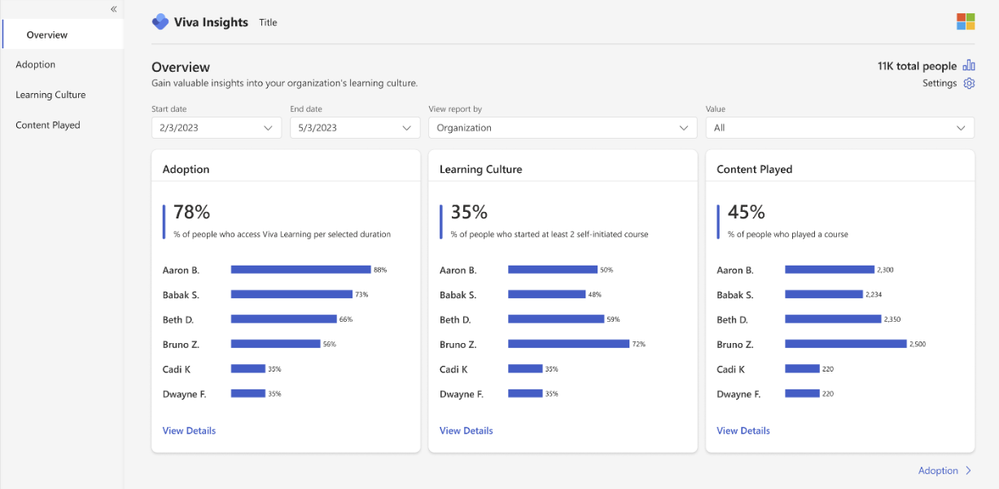This screenshot has width=999, height=489.
Task: Click Cadi K name in Adoption card
Action: [x=176, y=369]
